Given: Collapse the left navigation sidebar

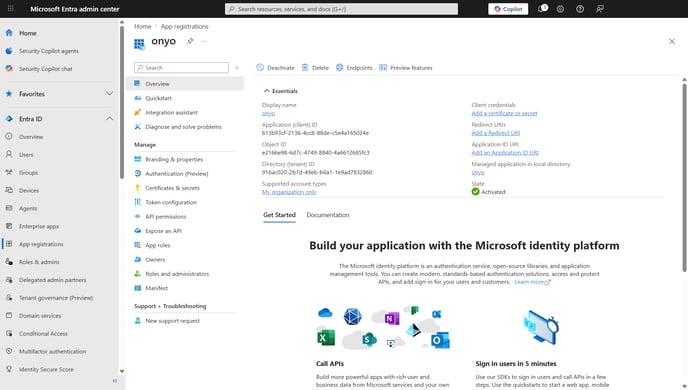Looking at the screenshot, I should [115, 381].
